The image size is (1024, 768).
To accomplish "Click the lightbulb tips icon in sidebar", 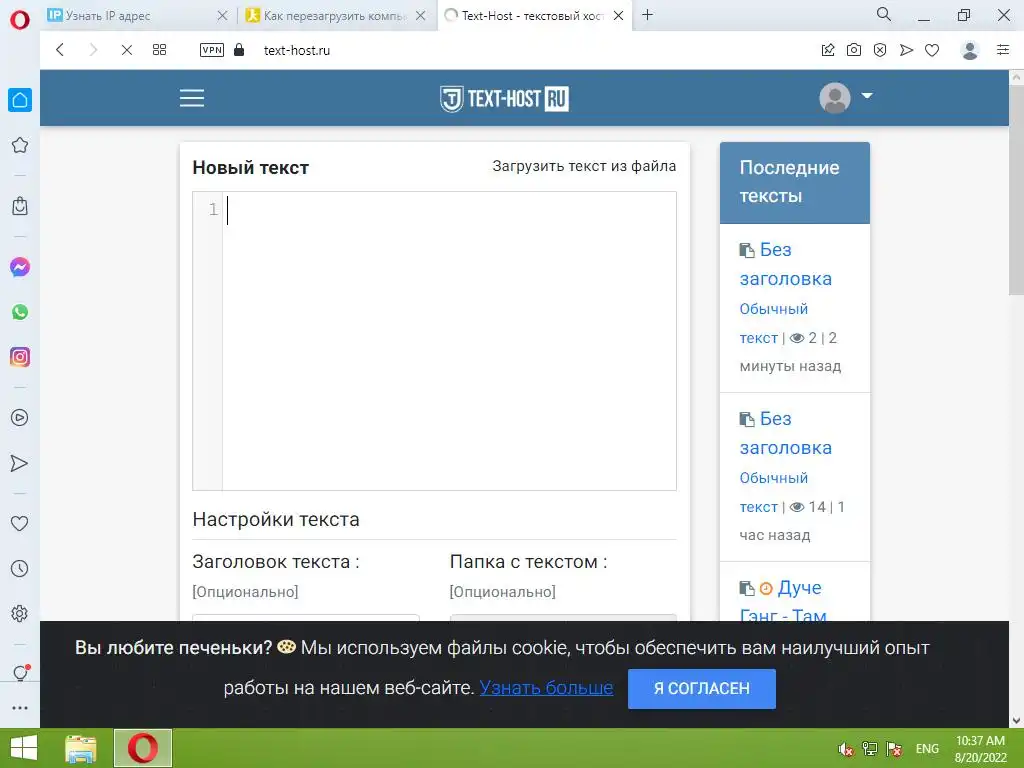I will pos(20,673).
